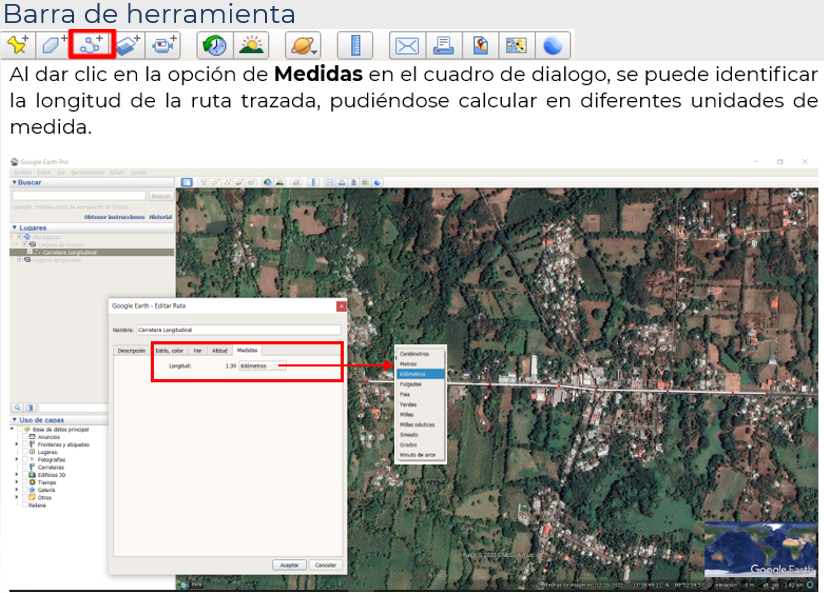Click the planet Saturn icon
The image size is (824, 593).
point(301,45)
